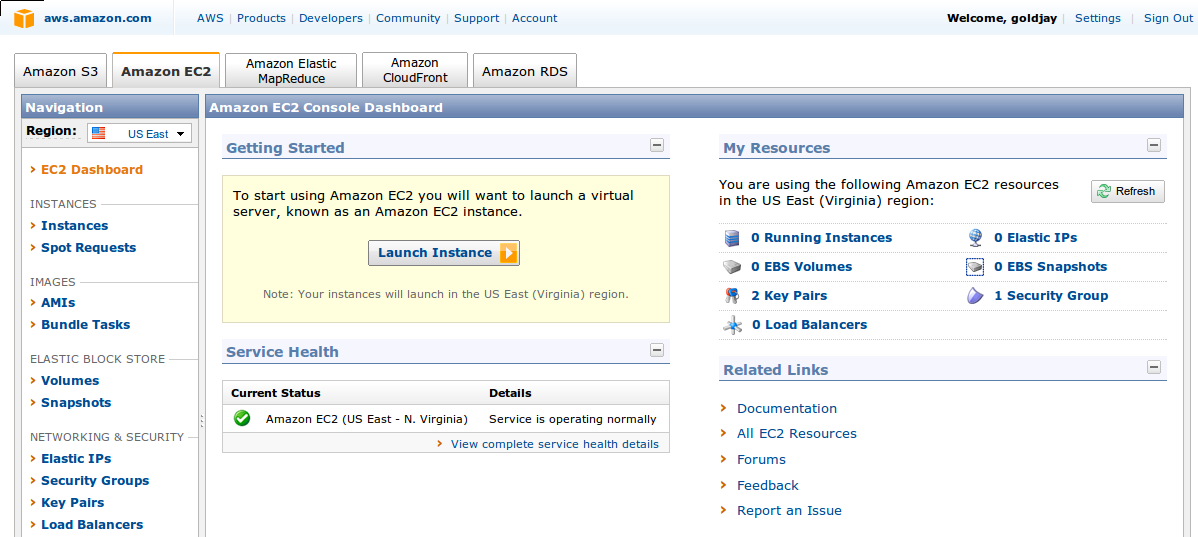The image size is (1198, 537).
Task: Click the 0 Running Instances link
Action: tap(821, 238)
